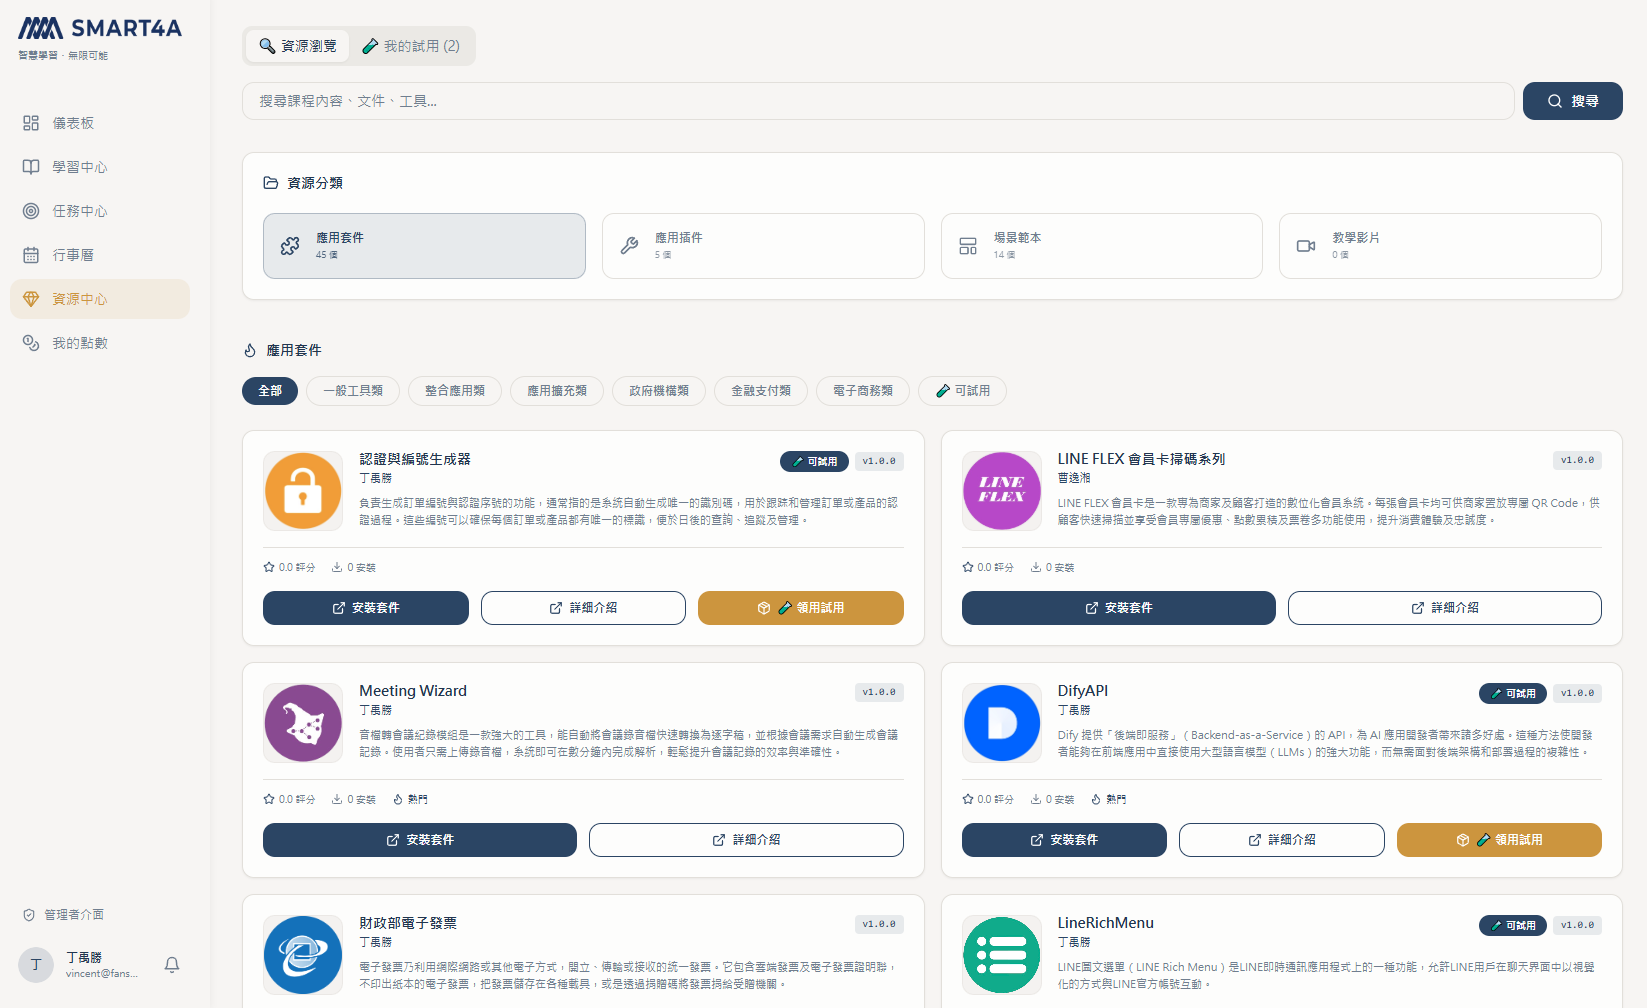Click the DifyAPI blue app icon
The height and width of the screenshot is (1008, 1647).
pos(1001,723)
